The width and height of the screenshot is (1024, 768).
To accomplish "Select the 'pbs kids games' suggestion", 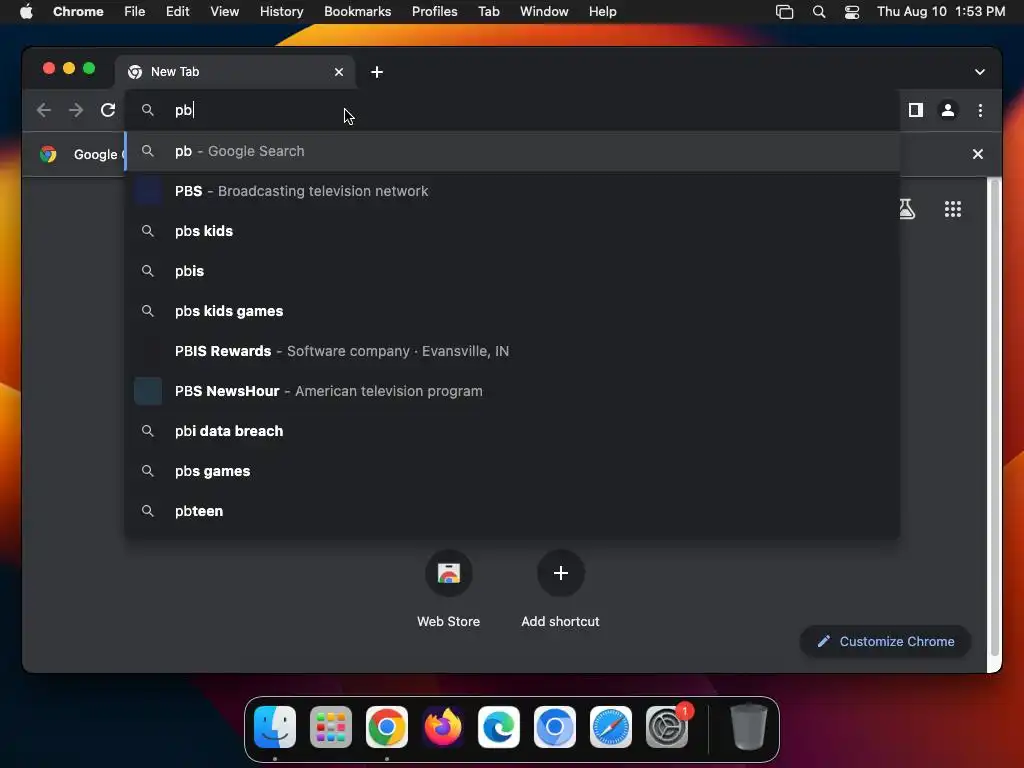I will coord(512,311).
